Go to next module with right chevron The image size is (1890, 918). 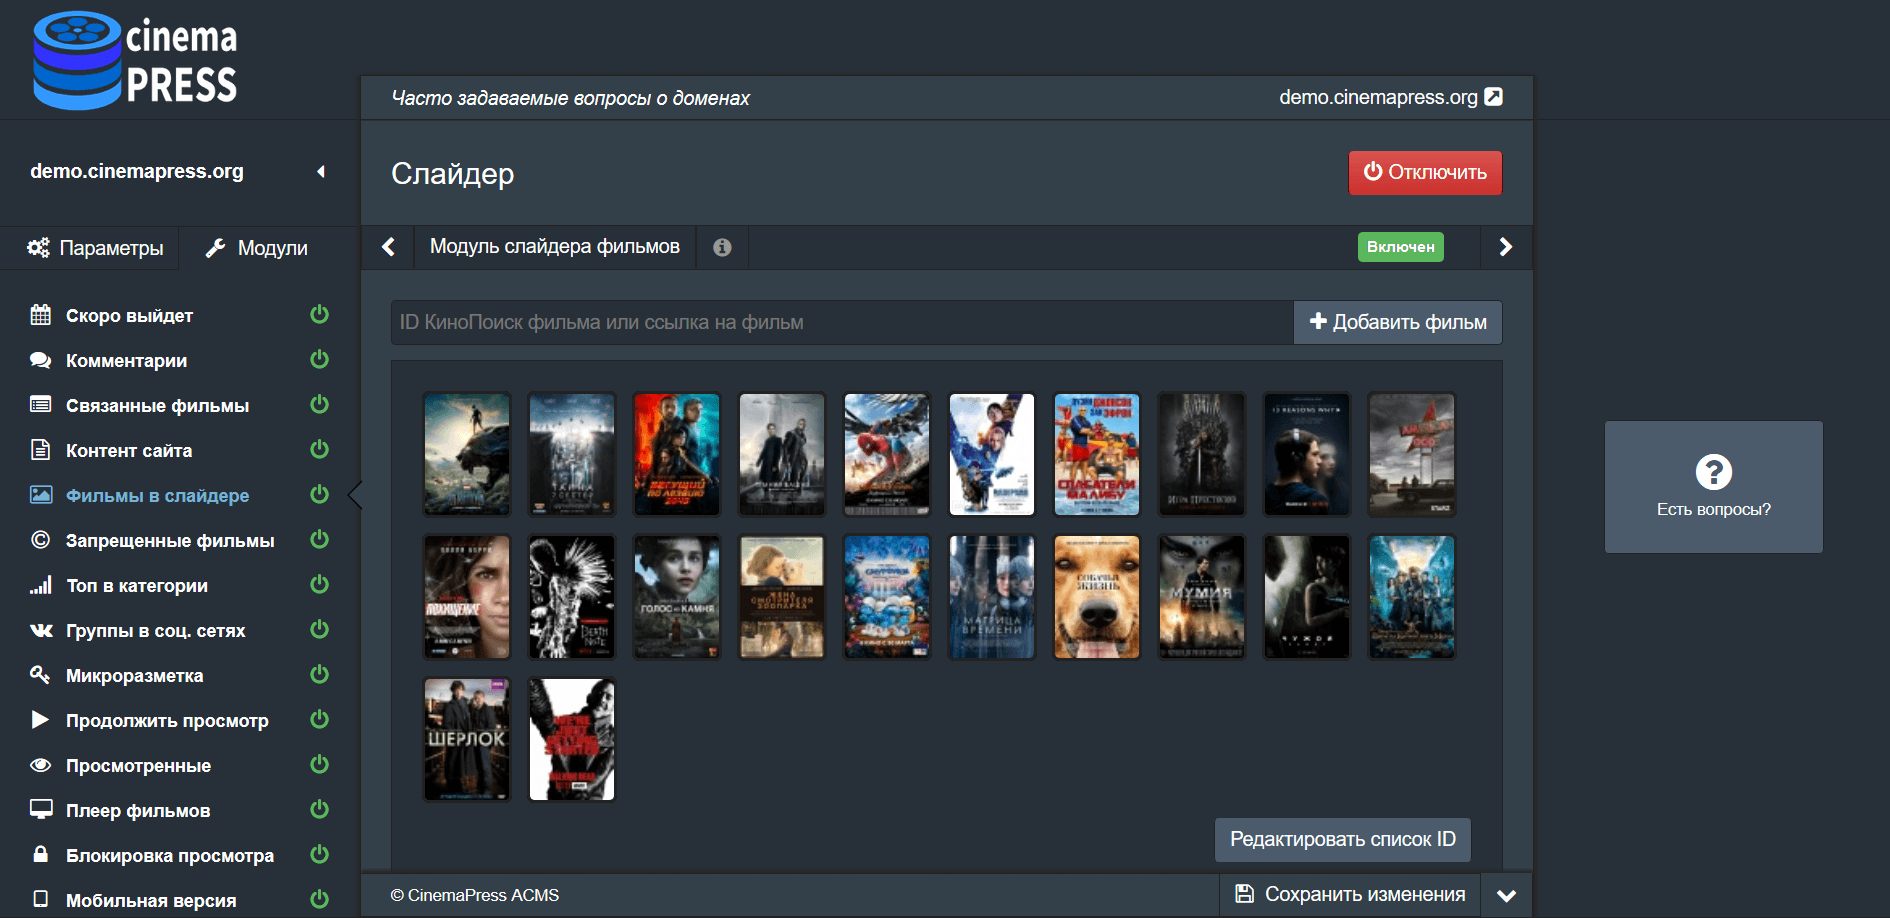pos(1505,247)
